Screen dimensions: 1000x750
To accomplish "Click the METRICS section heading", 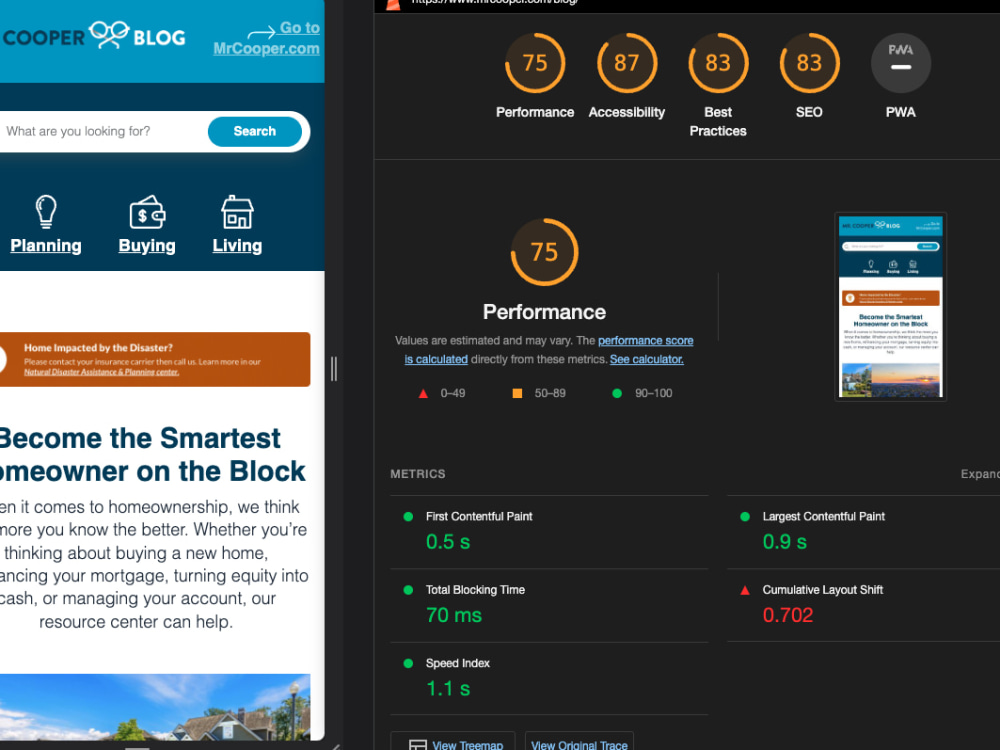I will pos(418,474).
